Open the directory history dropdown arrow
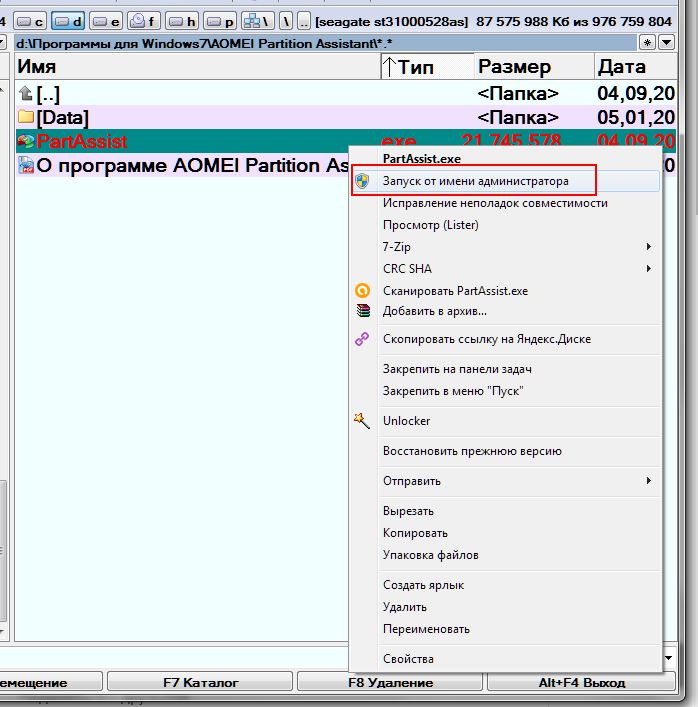Image resolution: width=698 pixels, height=707 pixels. coord(666,43)
